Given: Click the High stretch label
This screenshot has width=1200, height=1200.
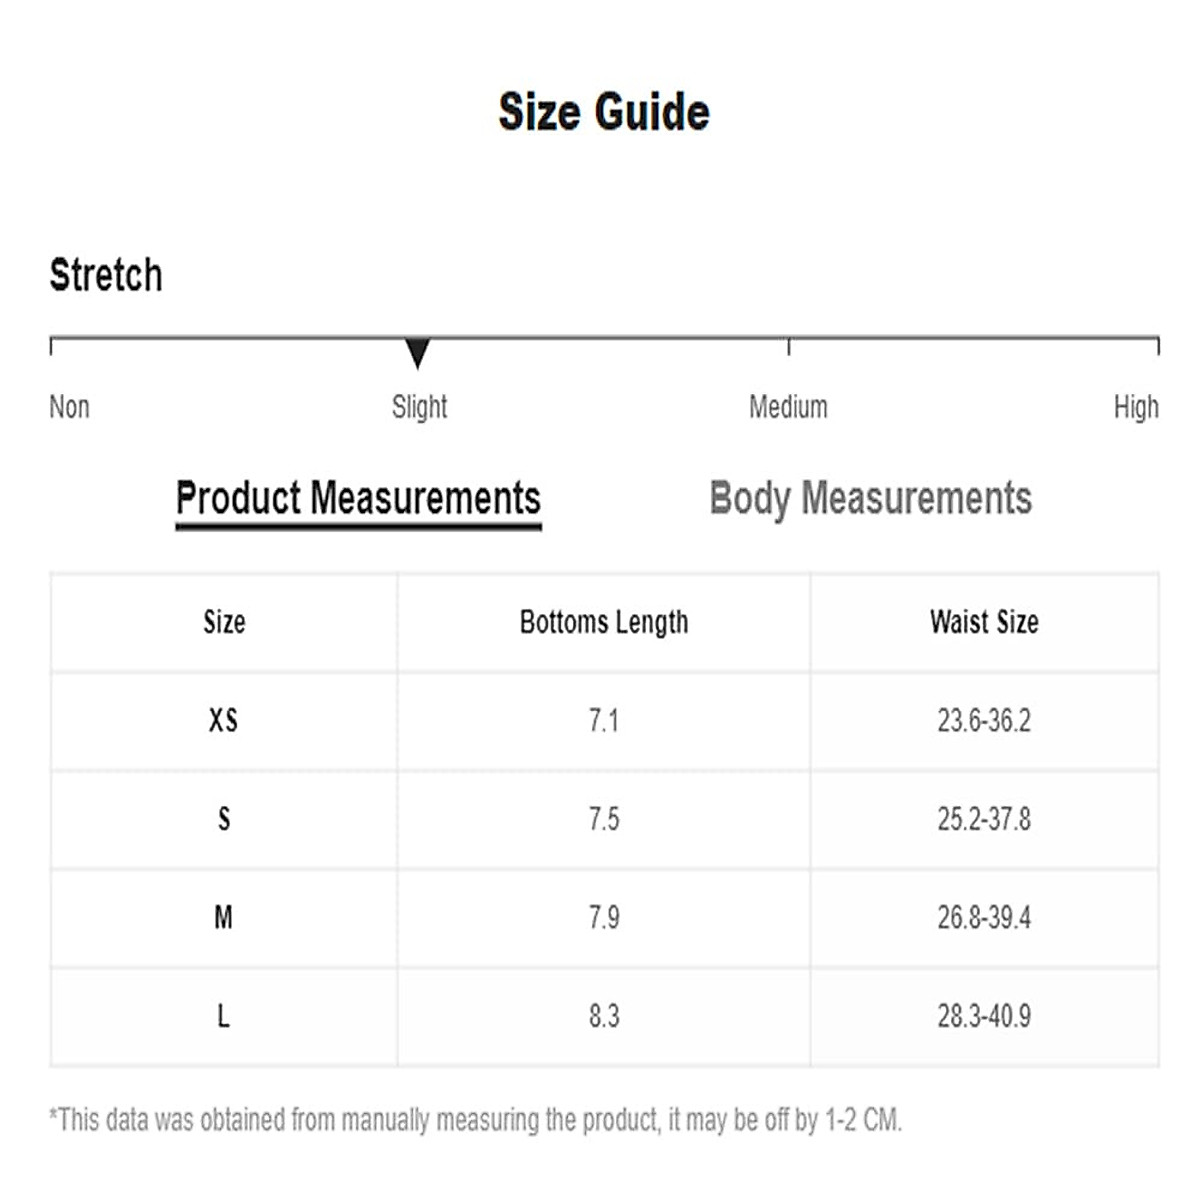Looking at the screenshot, I should point(1136,407).
